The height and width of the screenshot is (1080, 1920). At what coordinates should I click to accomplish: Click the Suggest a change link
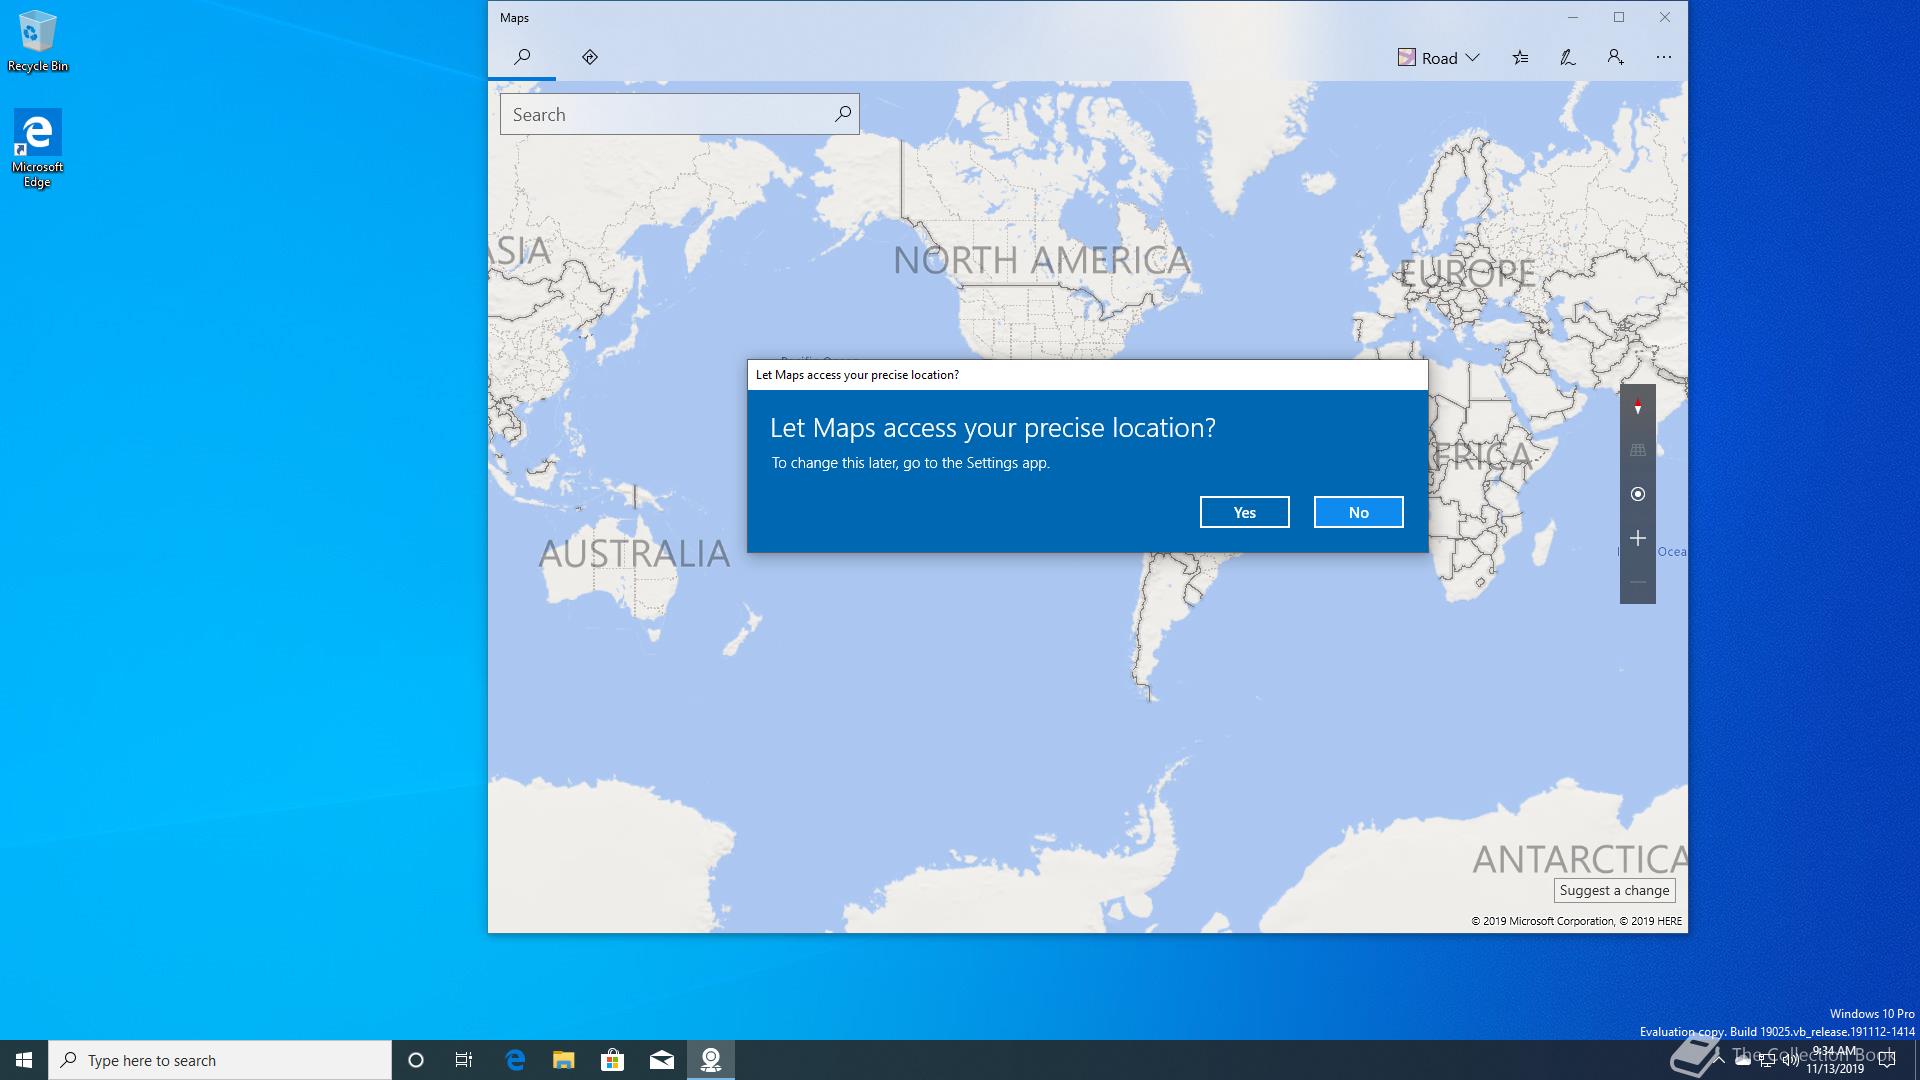(x=1614, y=890)
